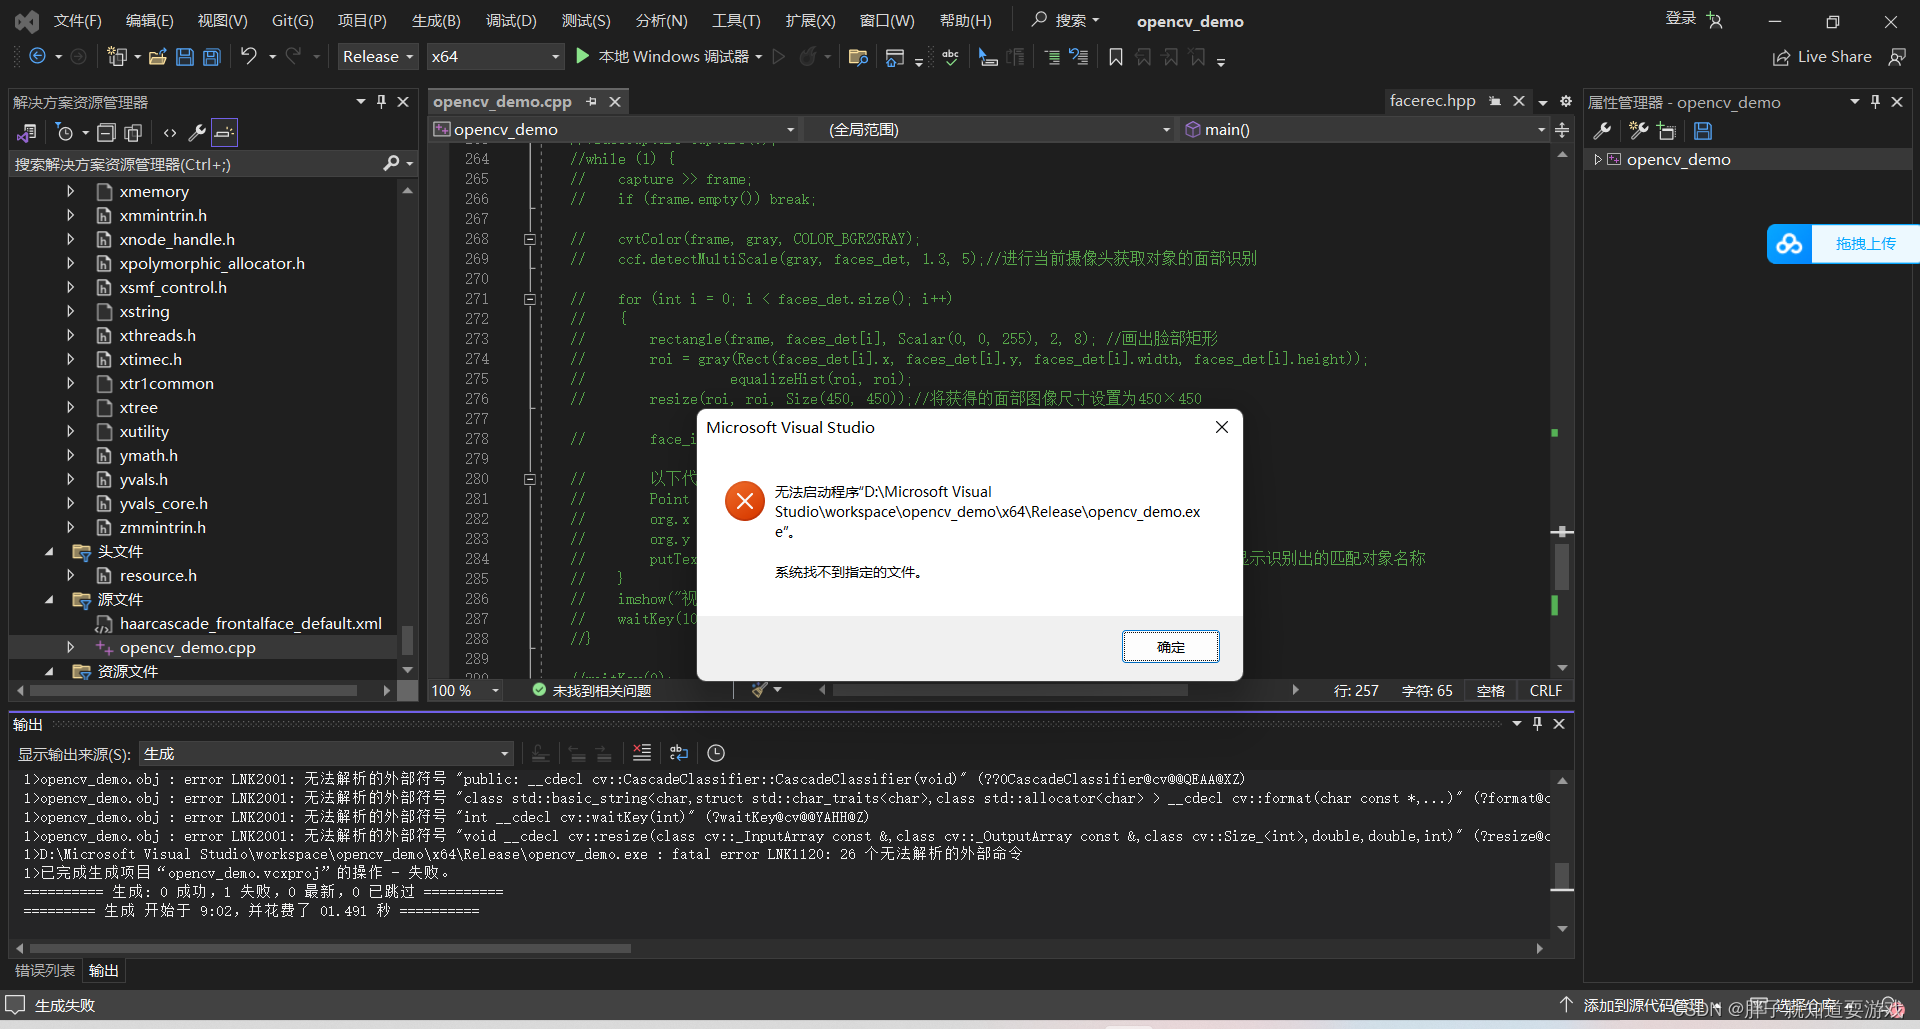The image size is (1920, 1029).
Task: Switch to the facerec.hpp tab
Action: [x=1433, y=100]
